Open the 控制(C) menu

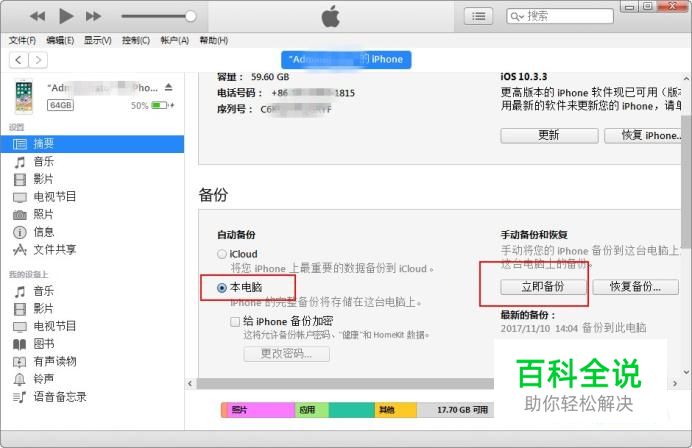[136, 41]
